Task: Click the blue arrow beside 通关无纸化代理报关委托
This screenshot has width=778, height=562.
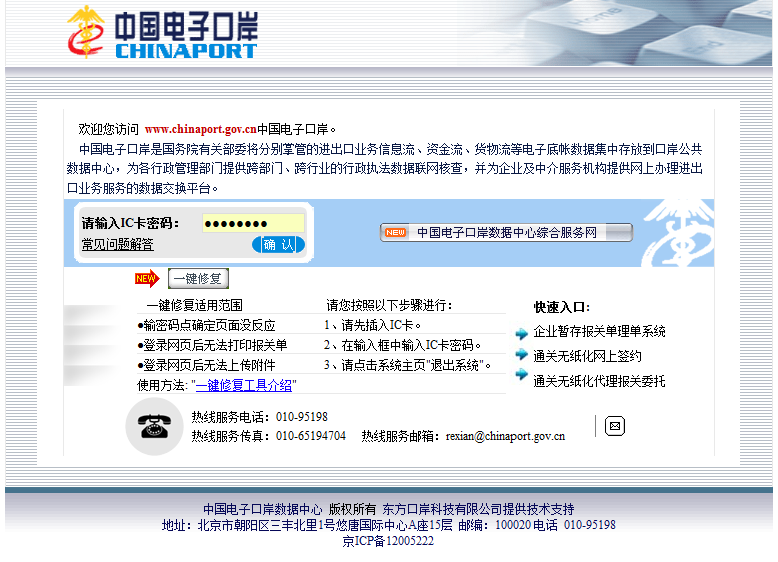Action: [x=521, y=375]
